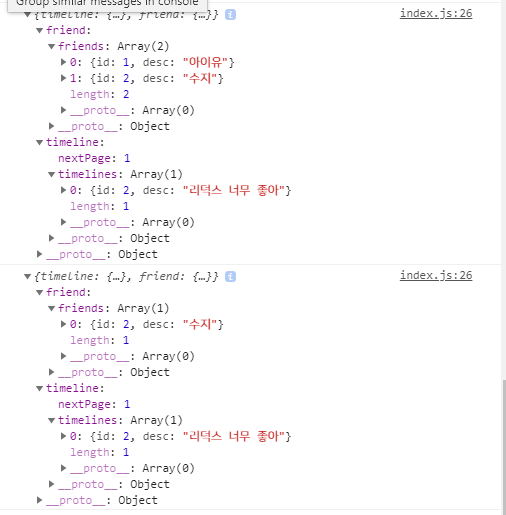Collapse the friends Array(2) node

51,46
